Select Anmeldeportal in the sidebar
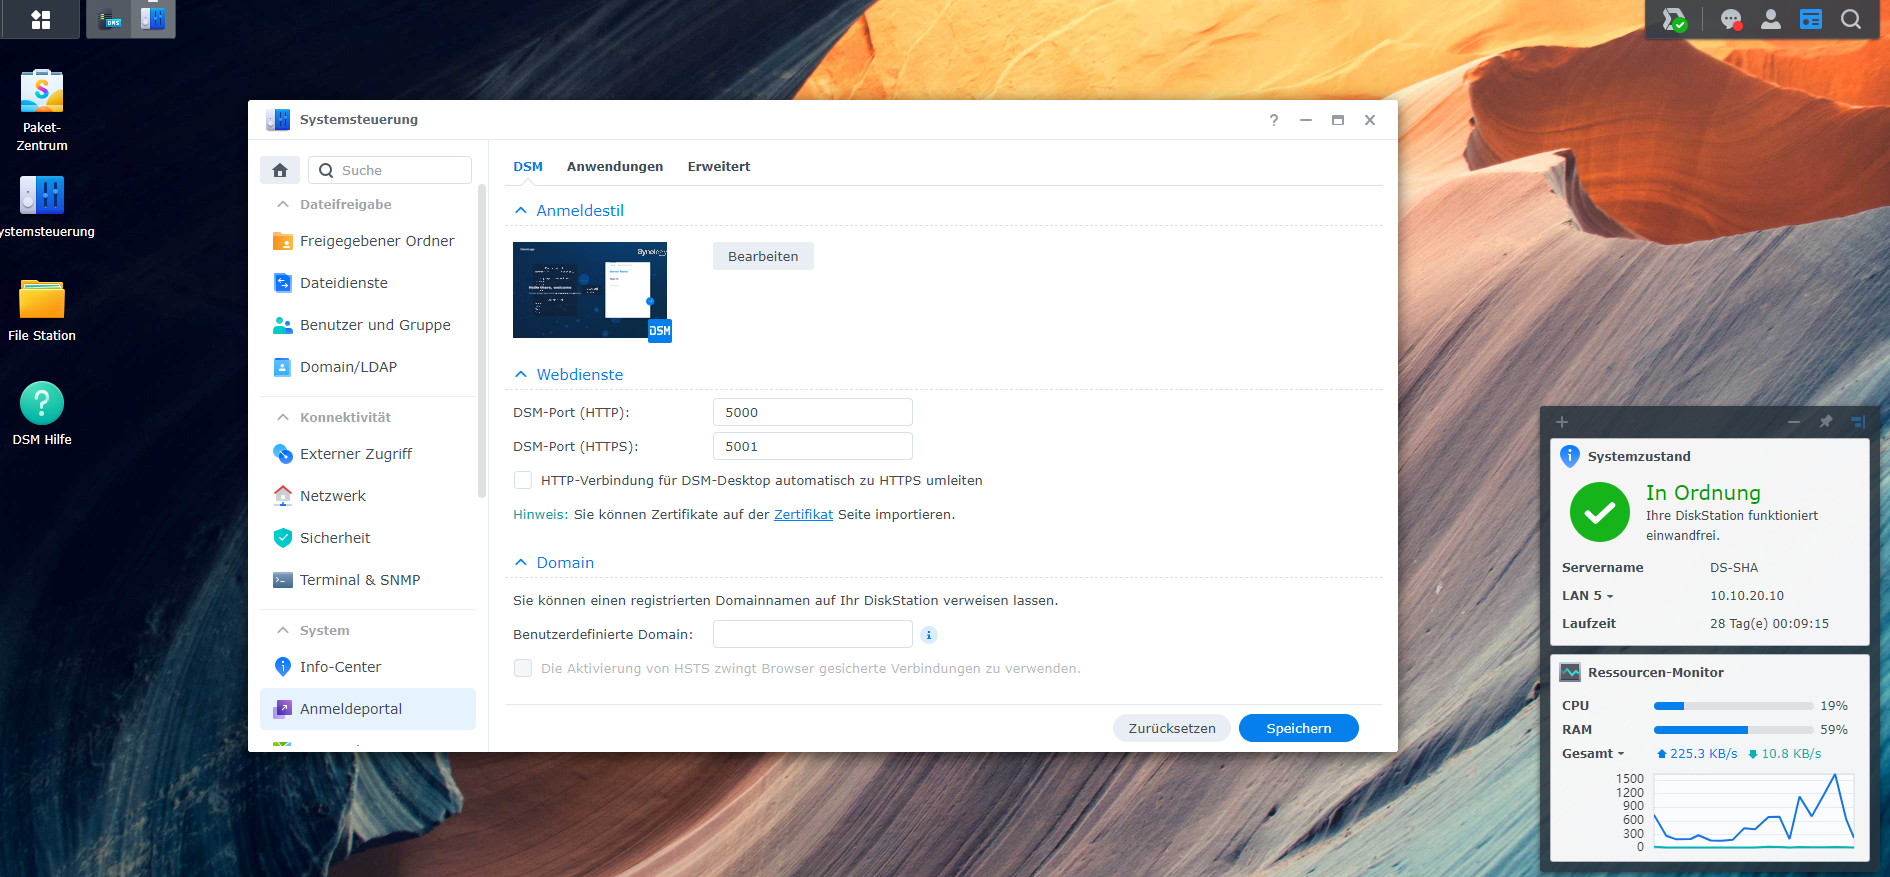Image resolution: width=1890 pixels, height=877 pixels. point(368,709)
